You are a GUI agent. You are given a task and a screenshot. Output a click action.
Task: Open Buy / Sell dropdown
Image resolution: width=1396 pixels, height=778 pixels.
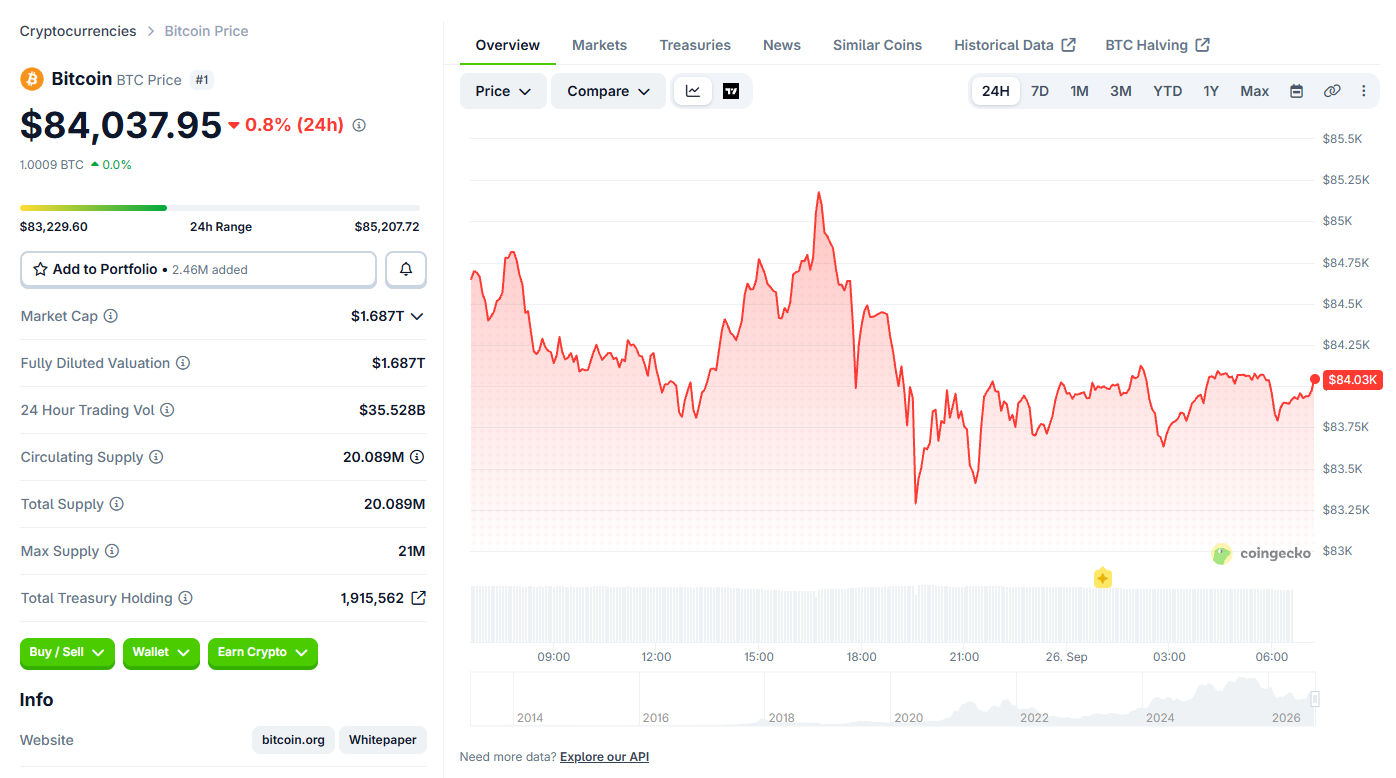pyautogui.click(x=67, y=652)
